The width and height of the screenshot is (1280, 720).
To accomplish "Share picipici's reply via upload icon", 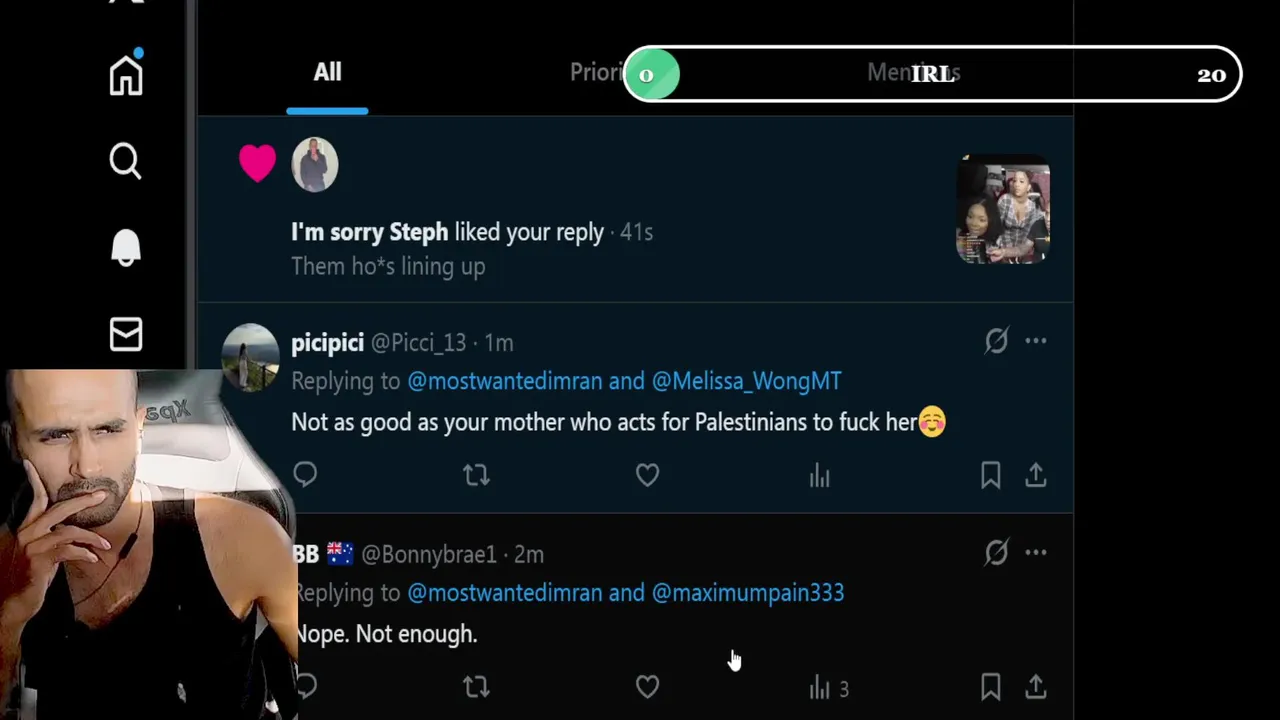I will 1036,474.
